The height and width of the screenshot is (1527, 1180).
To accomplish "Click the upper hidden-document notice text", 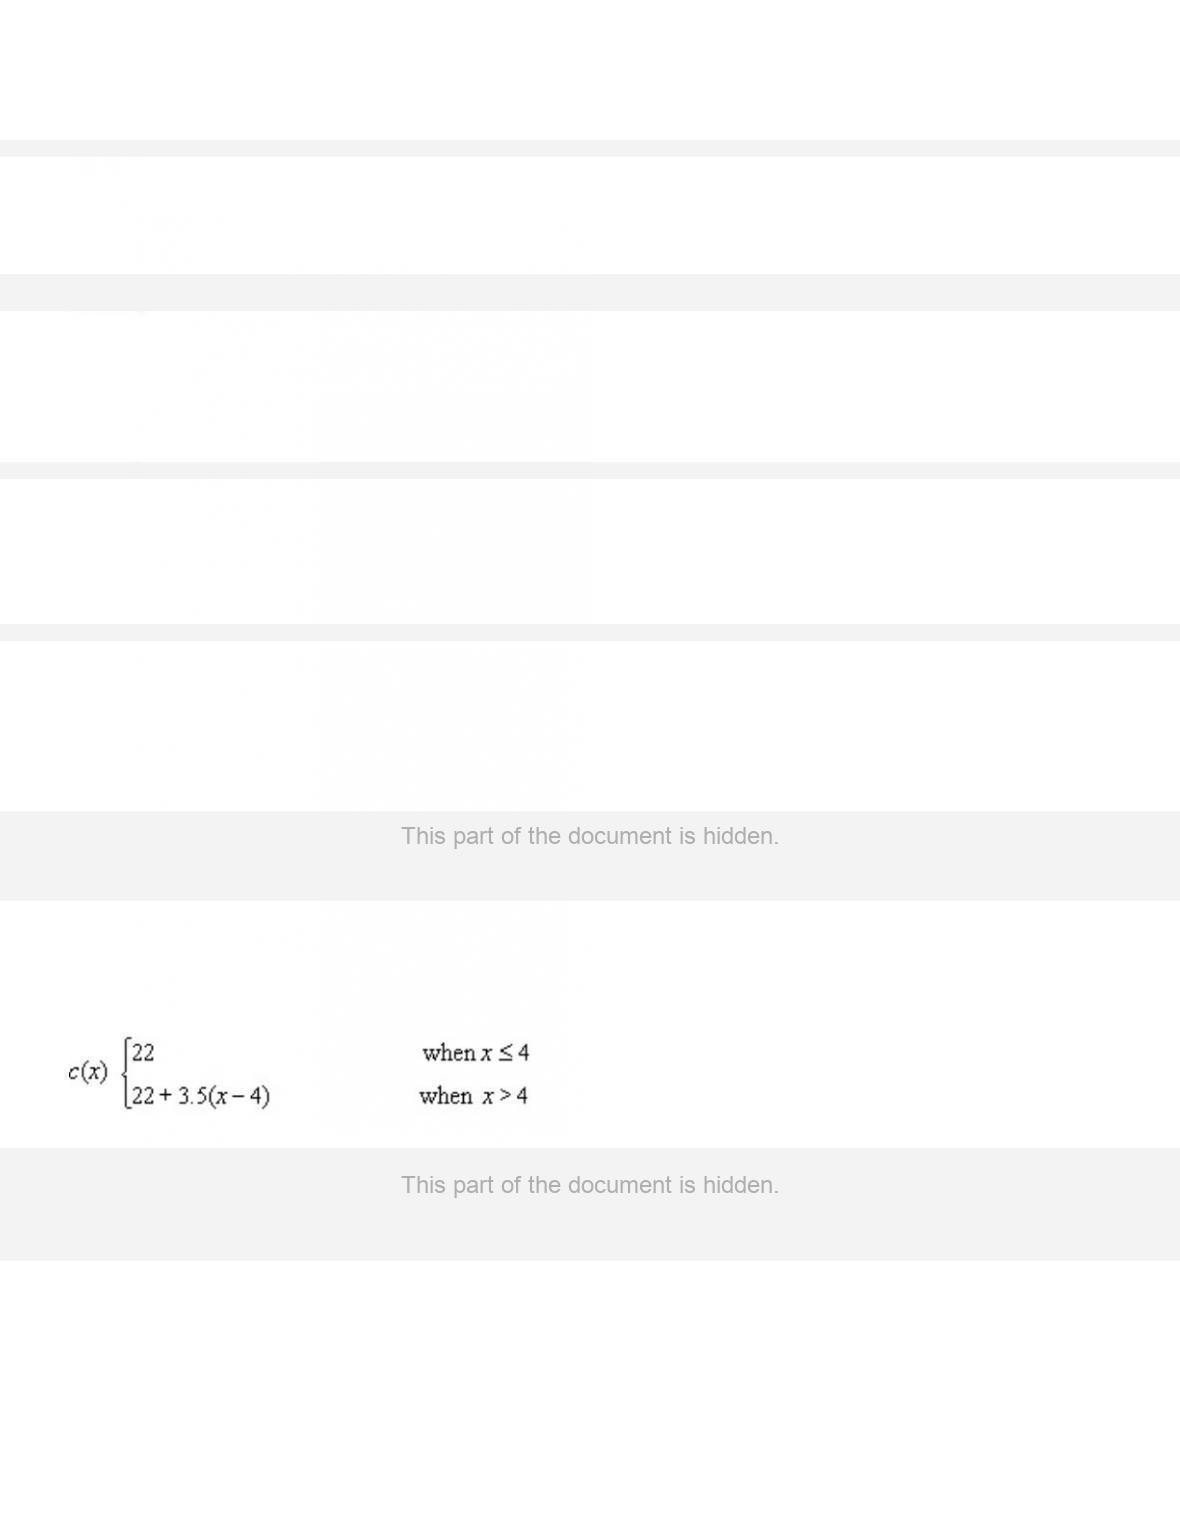I will 590,836.
